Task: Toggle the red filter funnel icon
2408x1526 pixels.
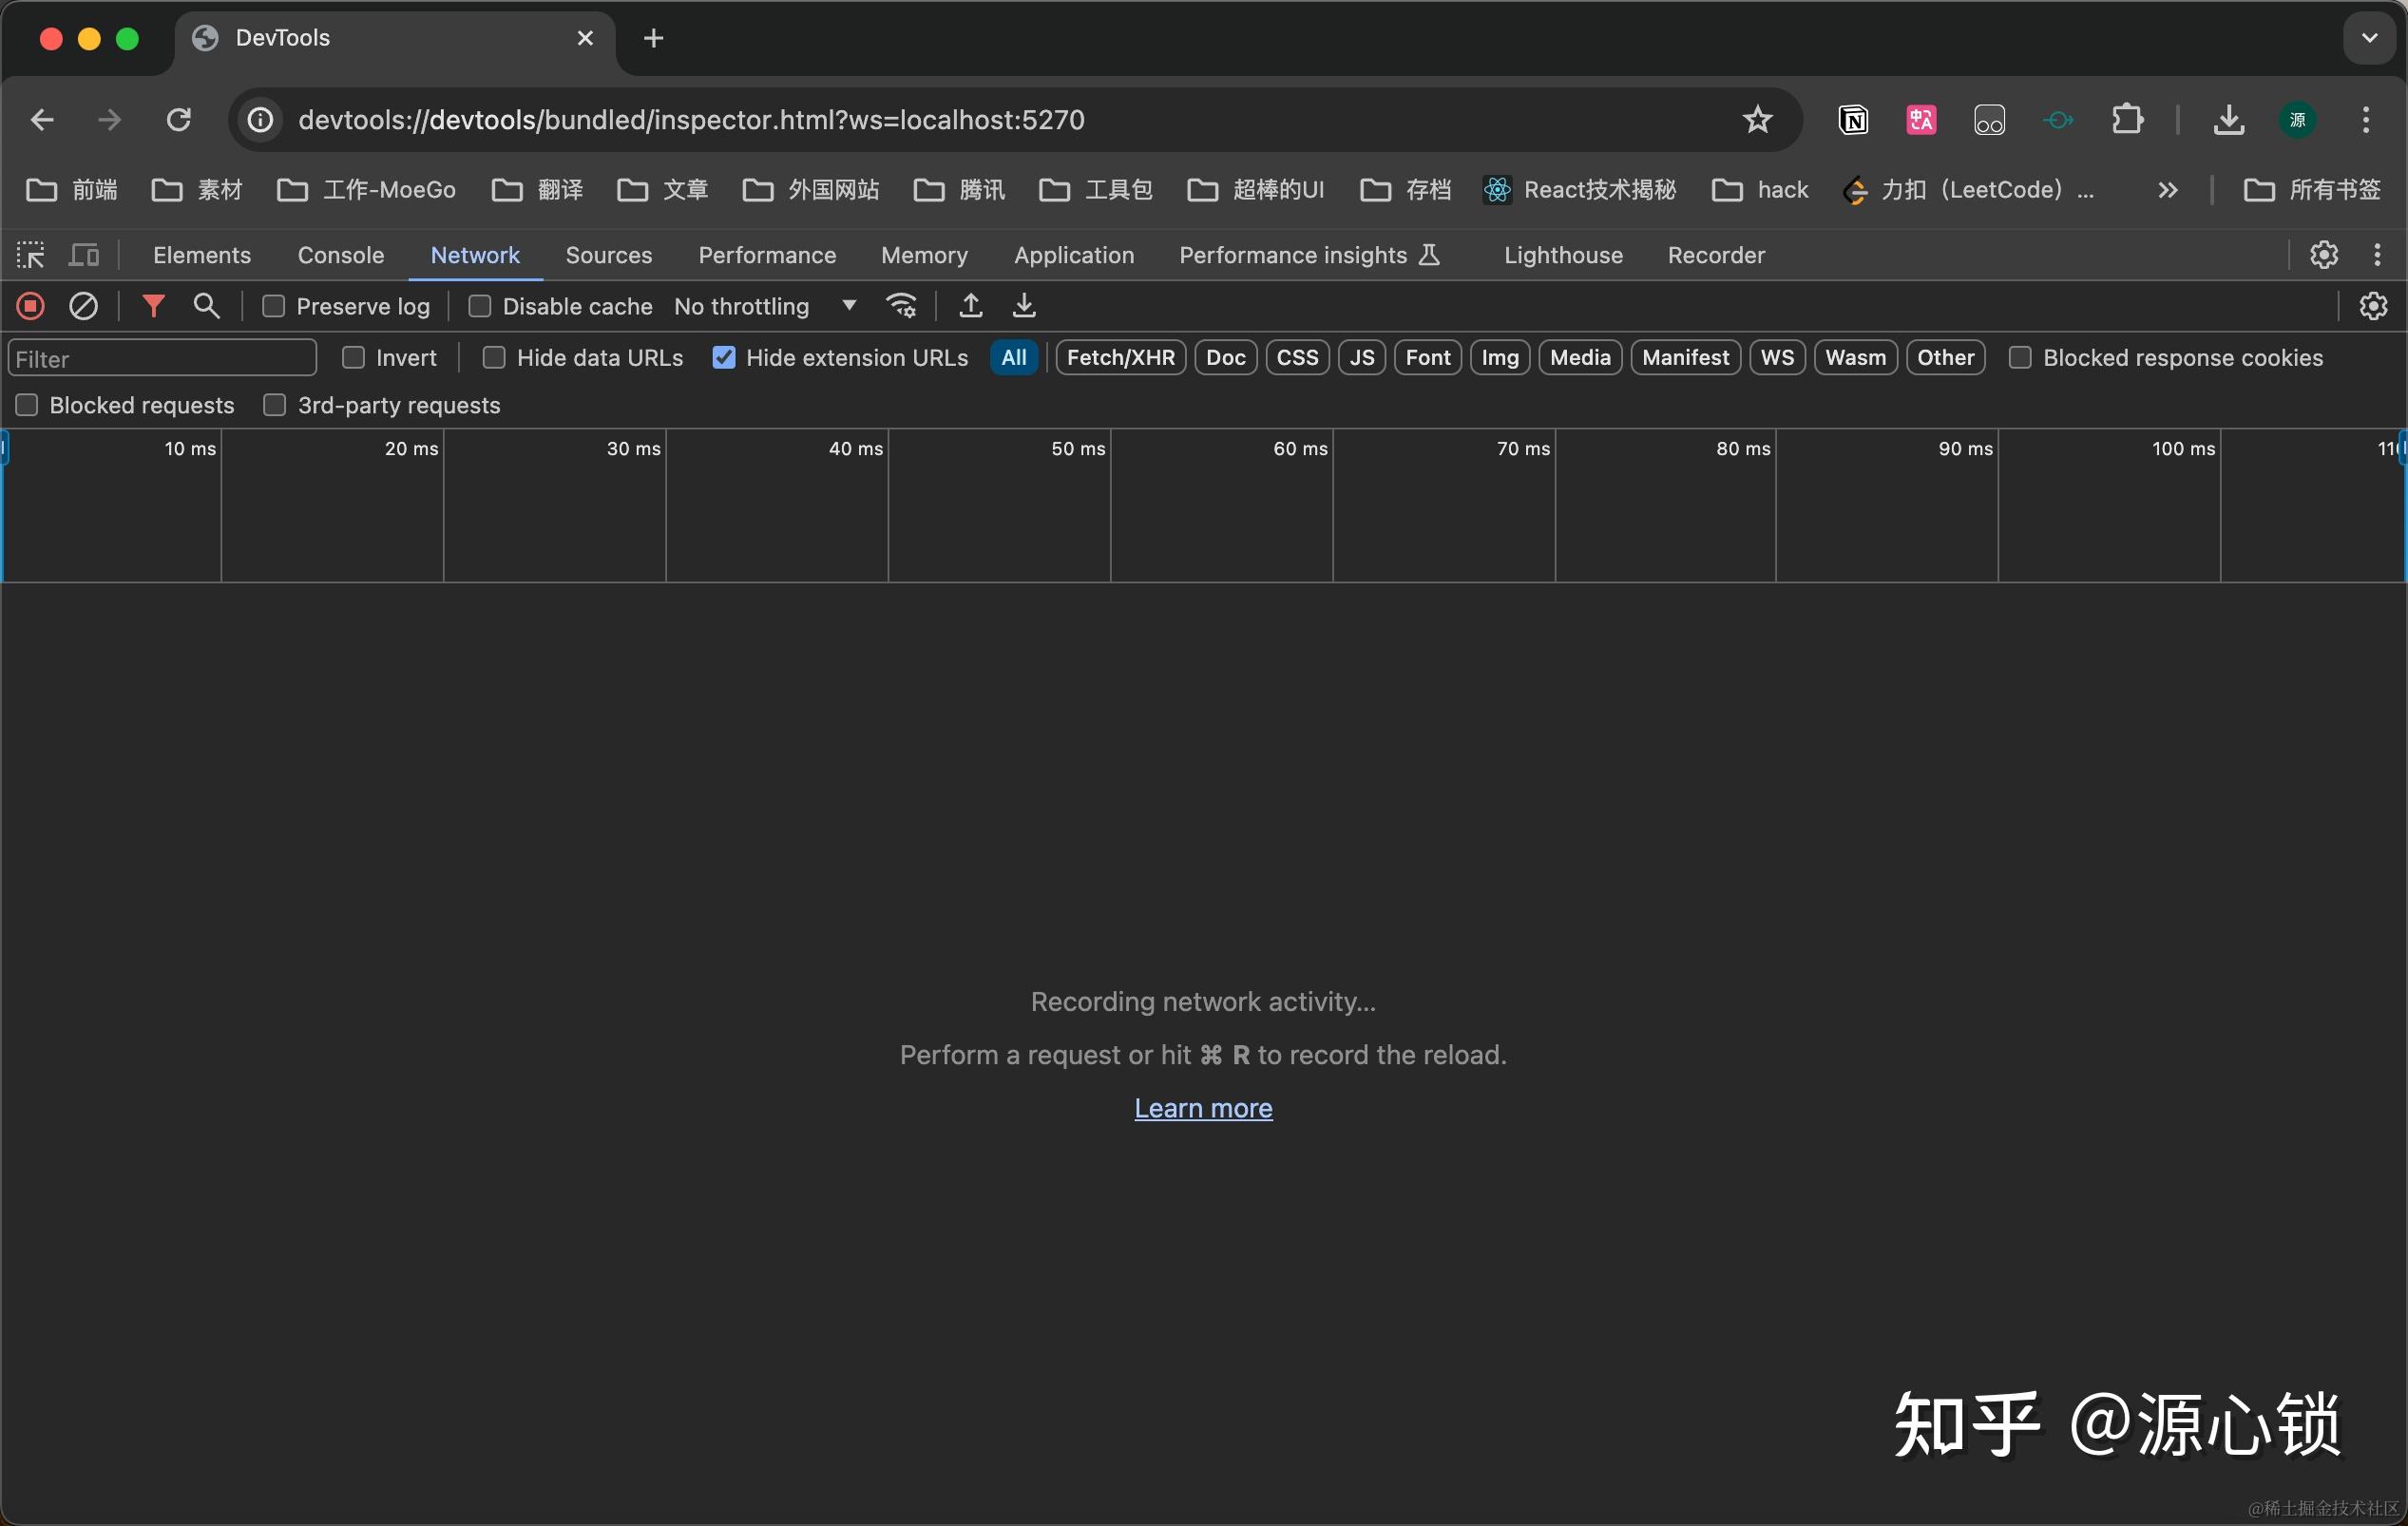Action: coord(153,306)
